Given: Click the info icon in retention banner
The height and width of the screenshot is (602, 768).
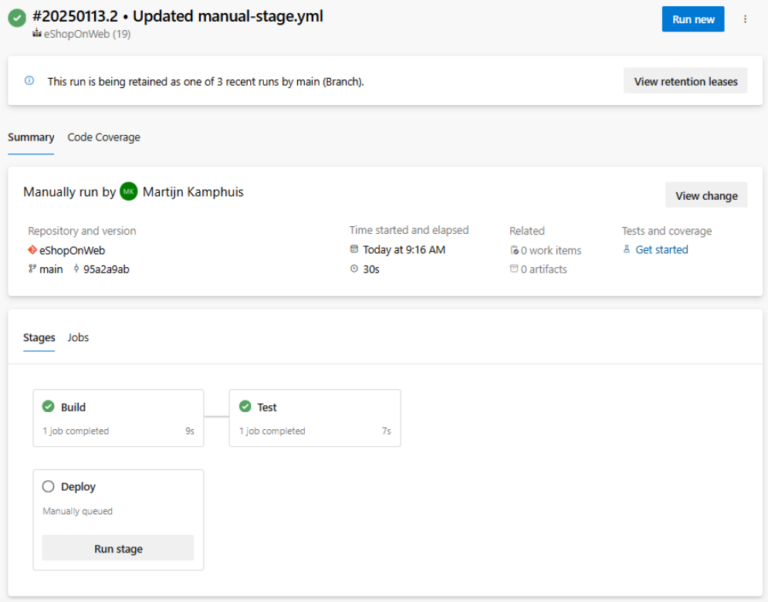Looking at the screenshot, I should [29, 81].
